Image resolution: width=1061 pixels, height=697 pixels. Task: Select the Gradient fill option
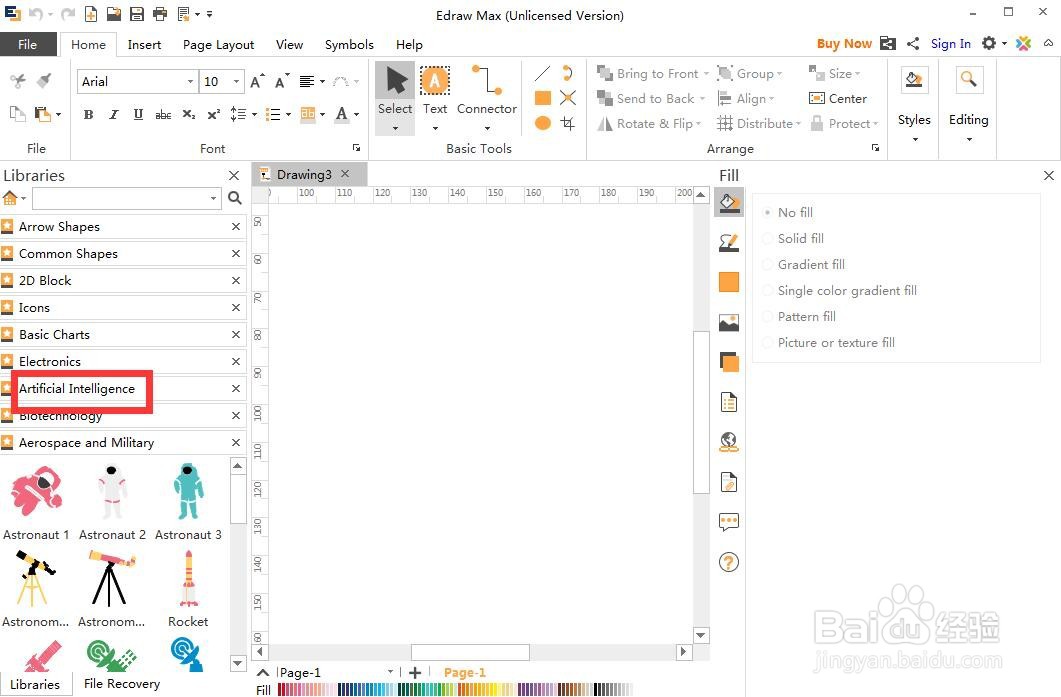804,265
